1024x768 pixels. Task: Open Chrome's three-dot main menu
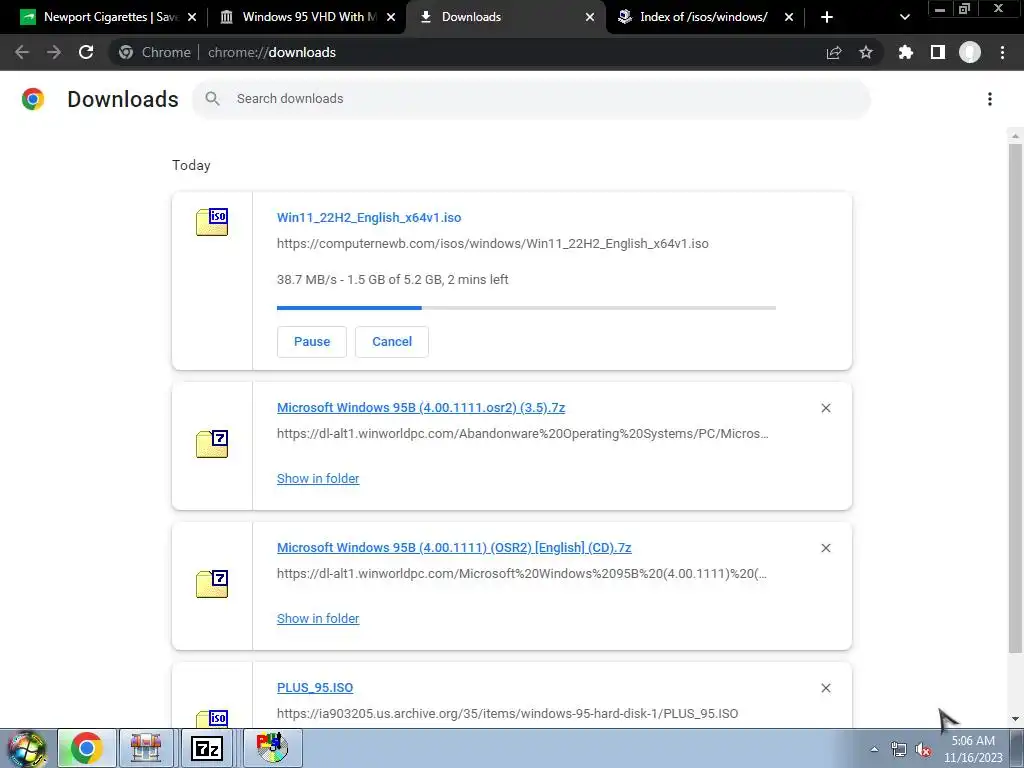(x=1002, y=52)
